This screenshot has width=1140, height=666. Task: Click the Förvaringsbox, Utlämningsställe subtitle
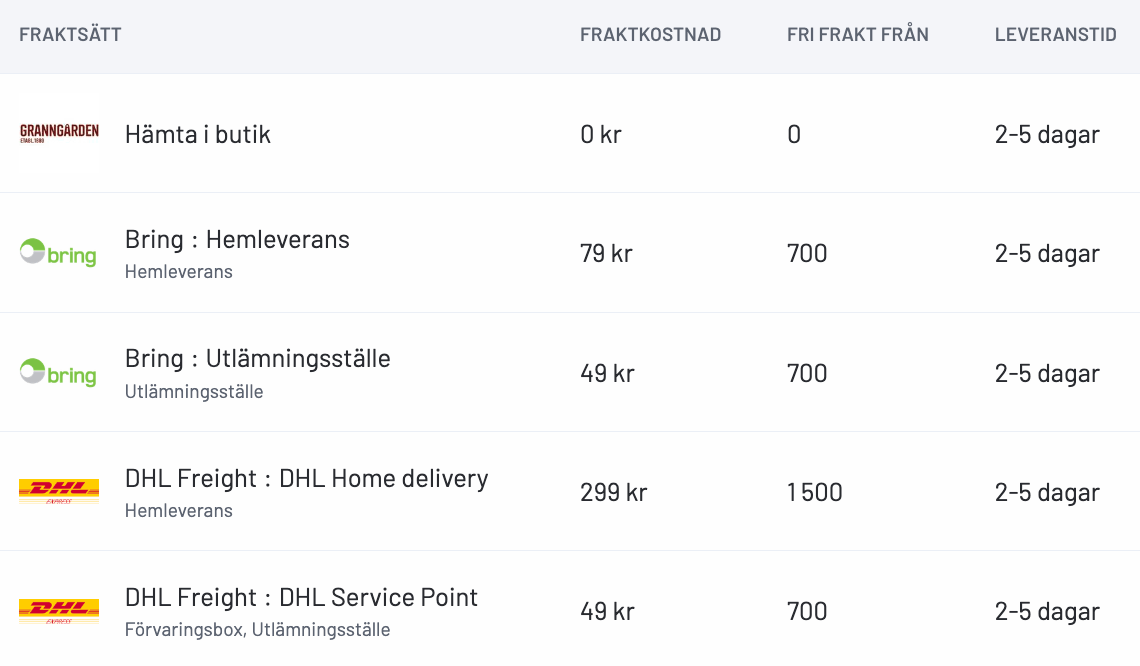(257, 630)
